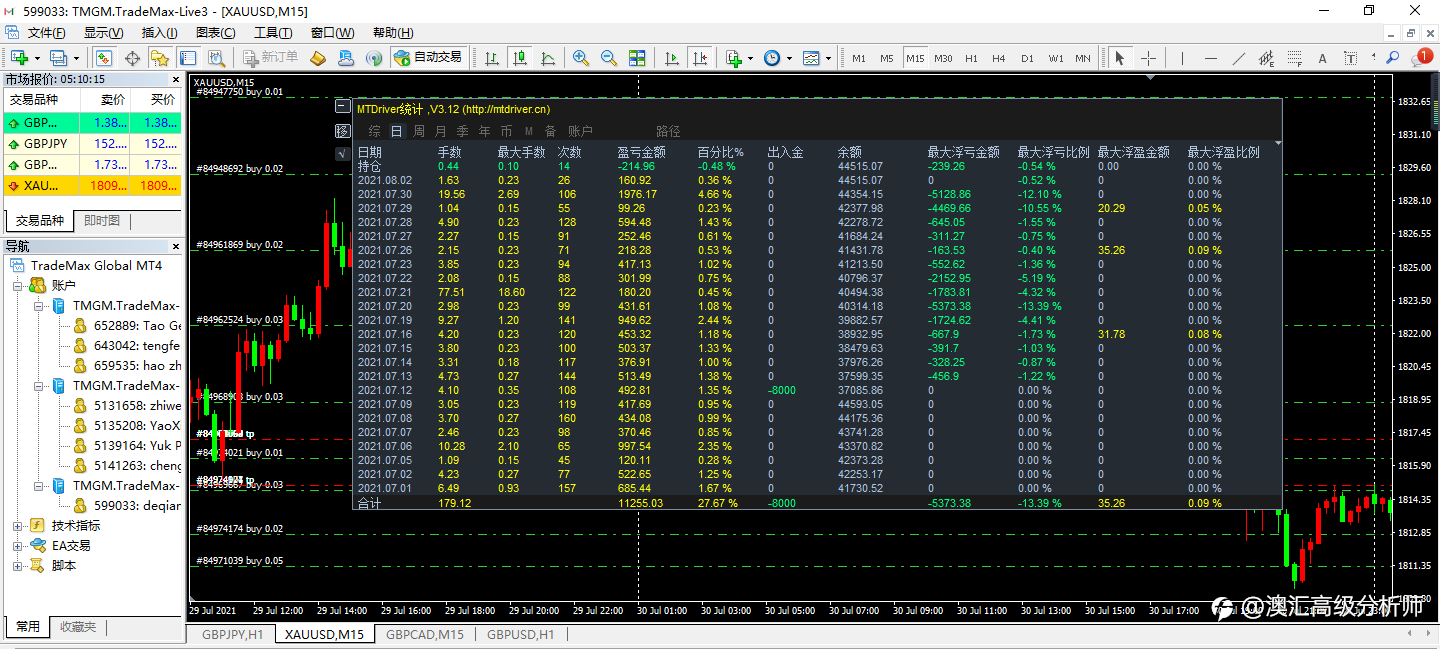
Task: Switch timeframe to W1
Action: coord(1056,58)
